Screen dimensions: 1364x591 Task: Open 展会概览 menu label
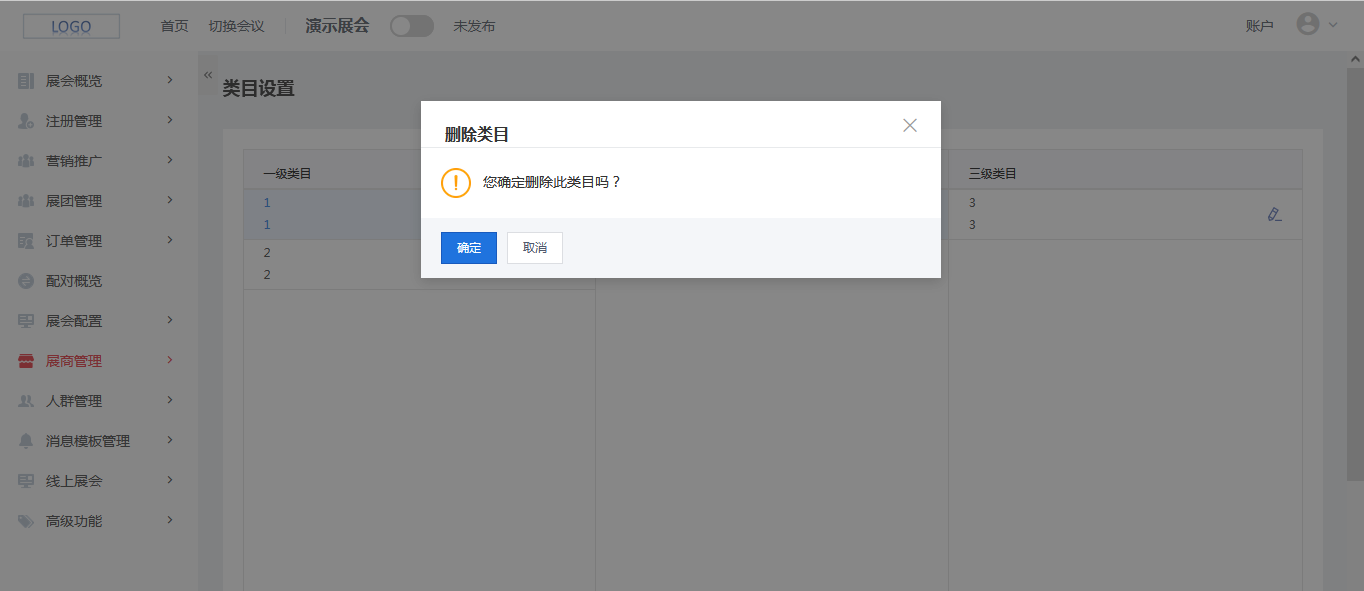pos(74,81)
